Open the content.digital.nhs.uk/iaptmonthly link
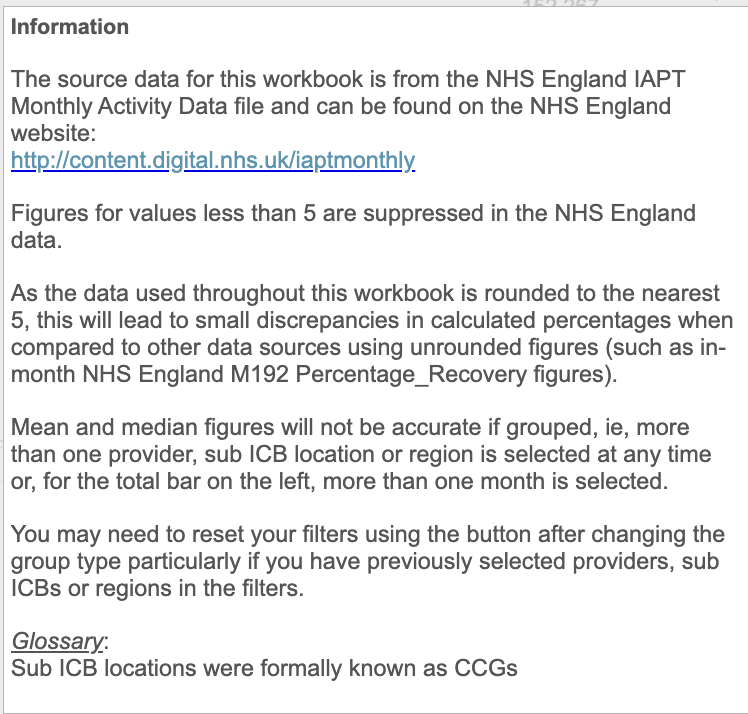Image resolution: width=748 pixels, height=714 pixels. click(212, 160)
